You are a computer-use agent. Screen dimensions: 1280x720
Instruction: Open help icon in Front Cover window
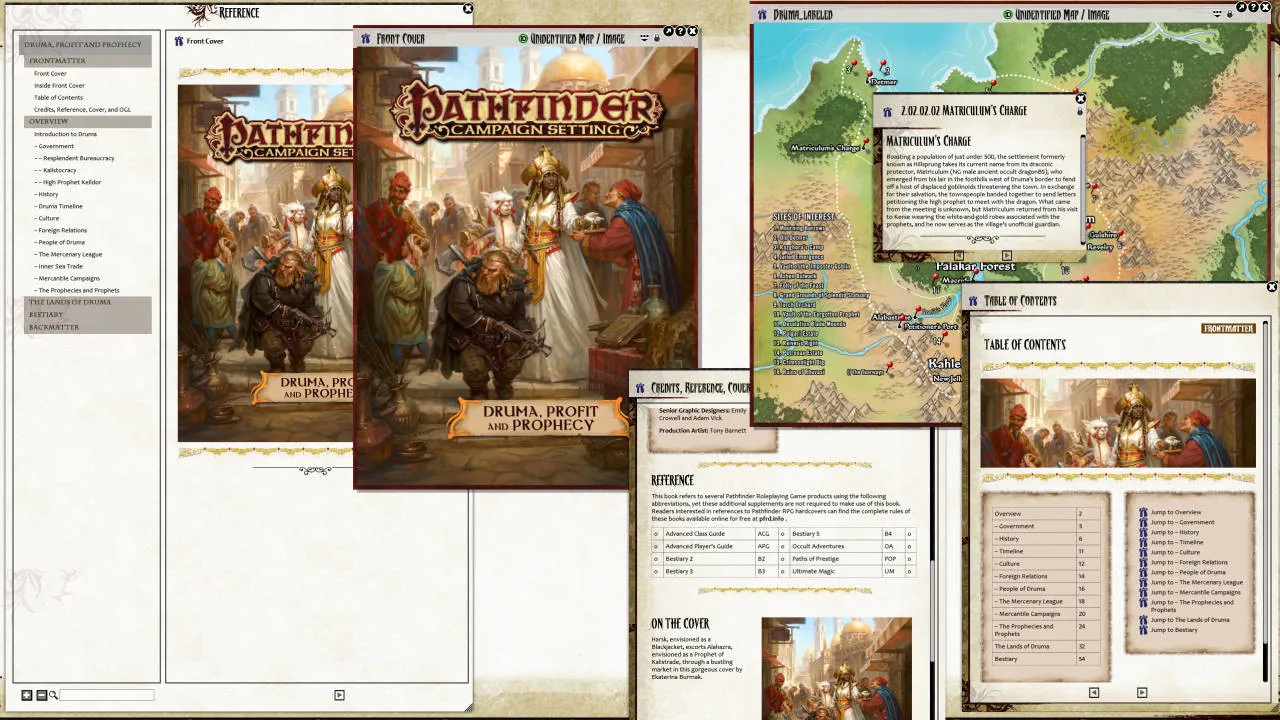click(680, 31)
